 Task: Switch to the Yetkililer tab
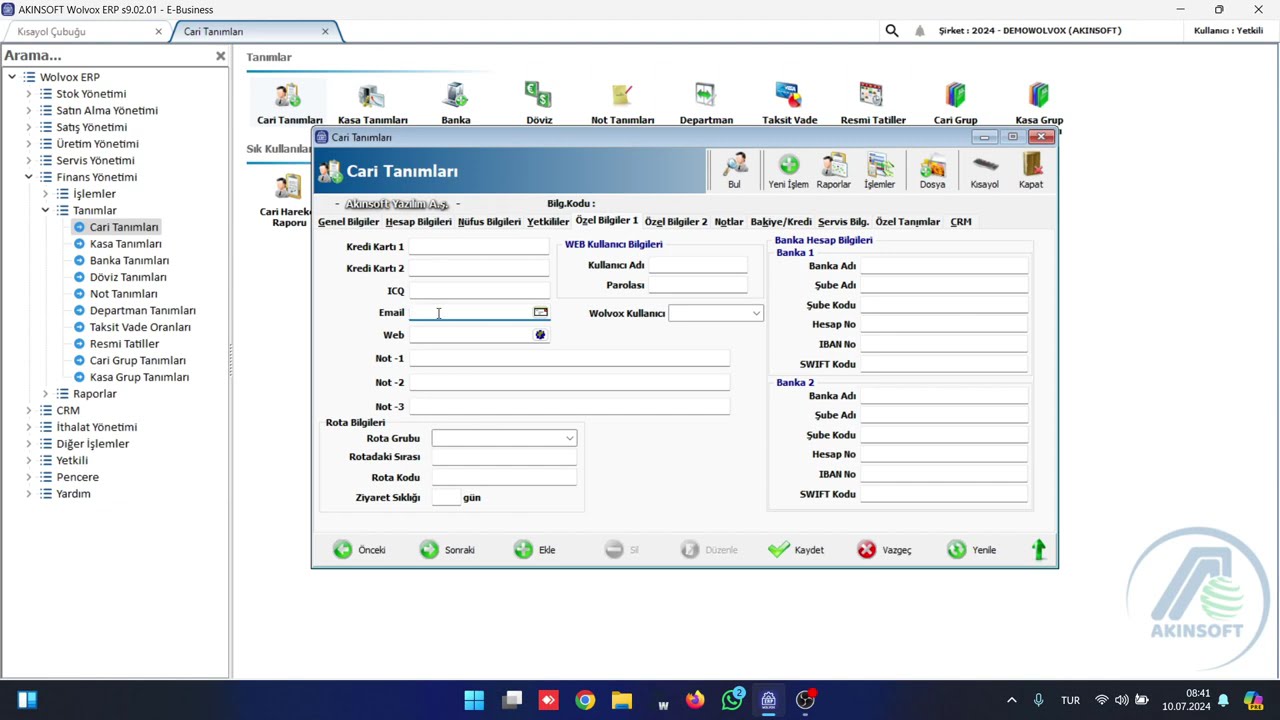coord(548,222)
